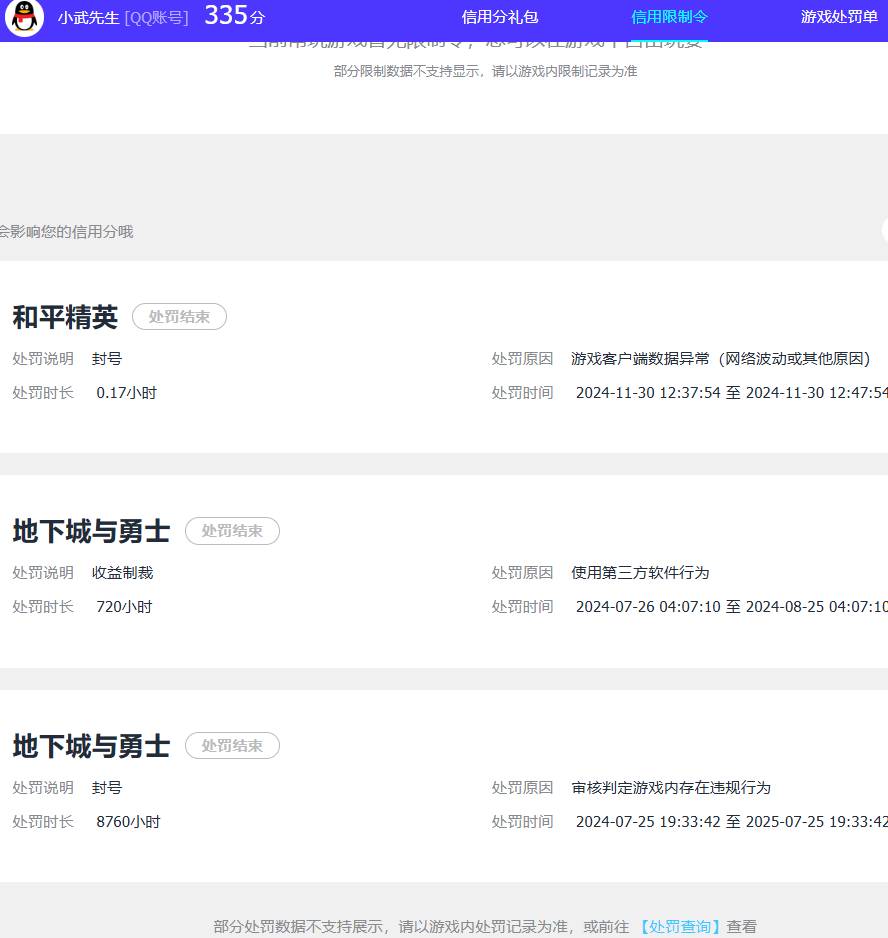This screenshot has height=938, width=888.
Task: Open the 【处罚查询】link in the footer
Action: (x=680, y=926)
